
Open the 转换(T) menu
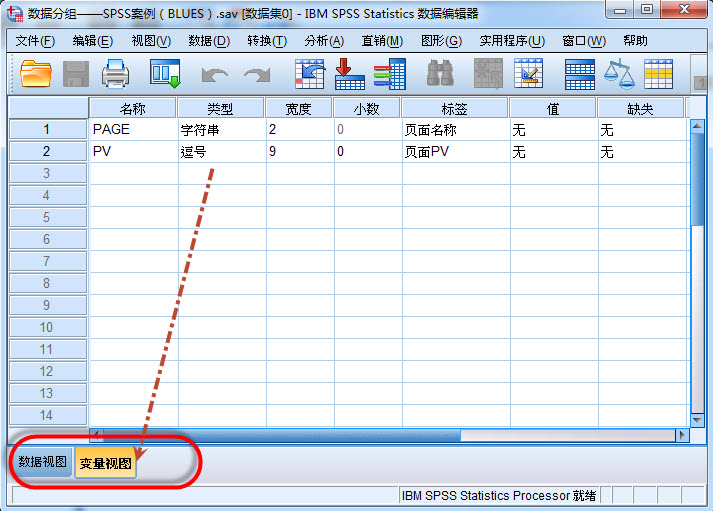point(267,41)
